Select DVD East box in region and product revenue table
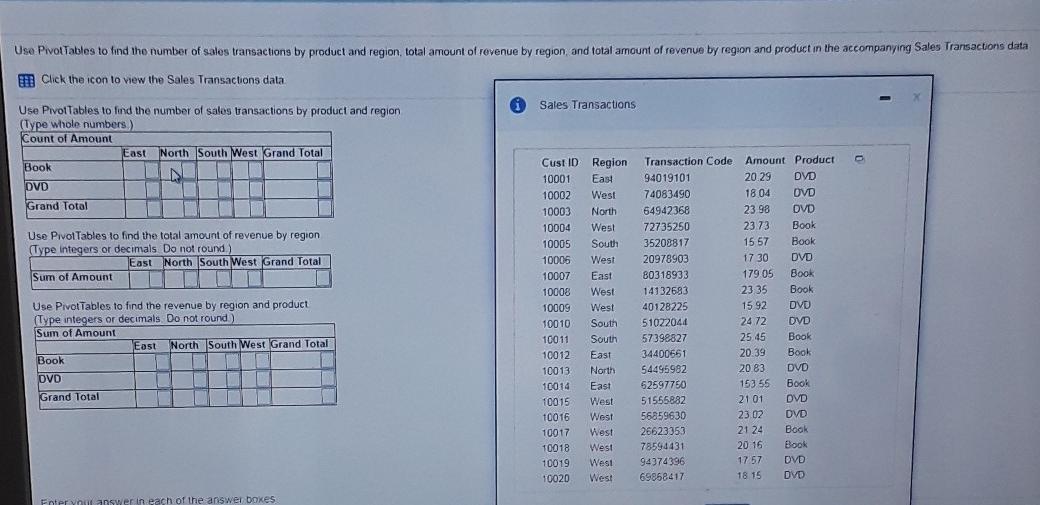 pyautogui.click(x=163, y=380)
